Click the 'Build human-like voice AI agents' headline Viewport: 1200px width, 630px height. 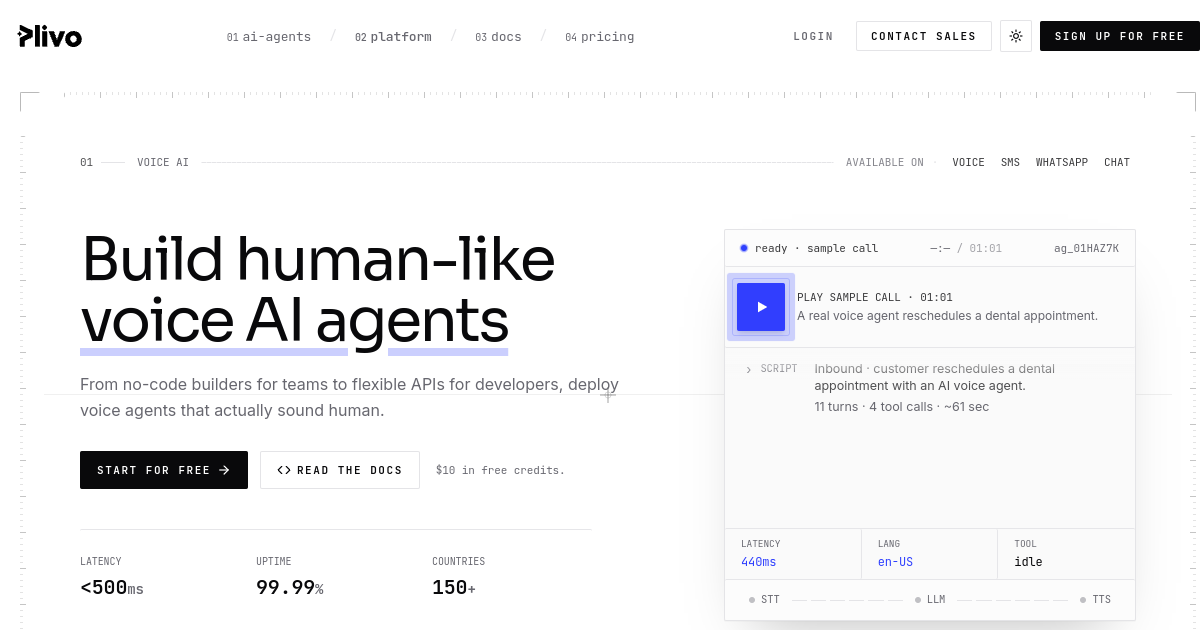click(318, 289)
